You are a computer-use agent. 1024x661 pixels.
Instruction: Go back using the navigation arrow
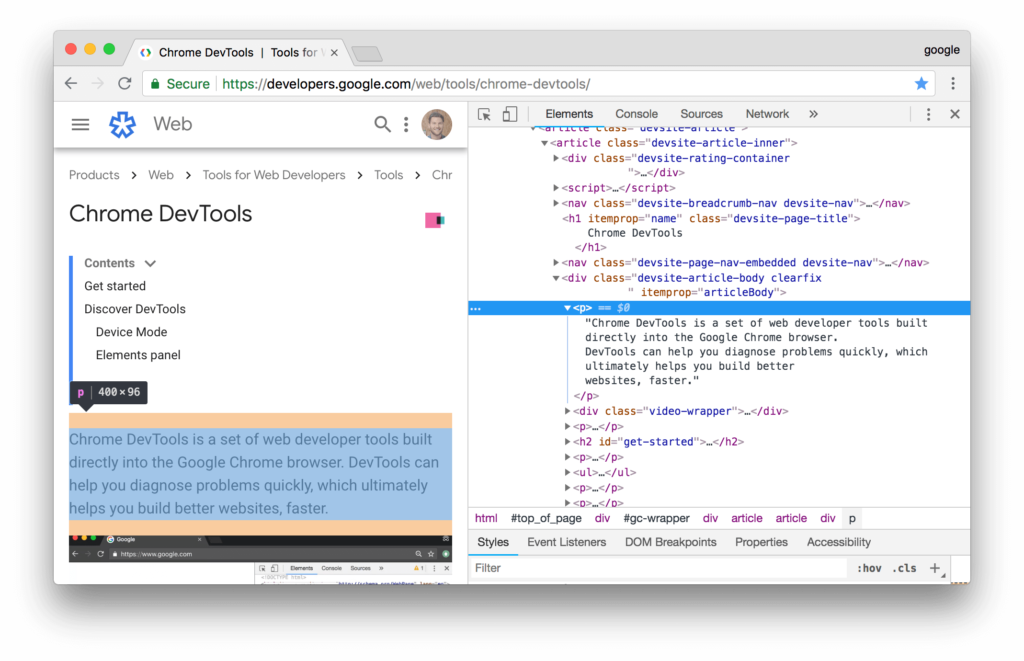click(70, 84)
